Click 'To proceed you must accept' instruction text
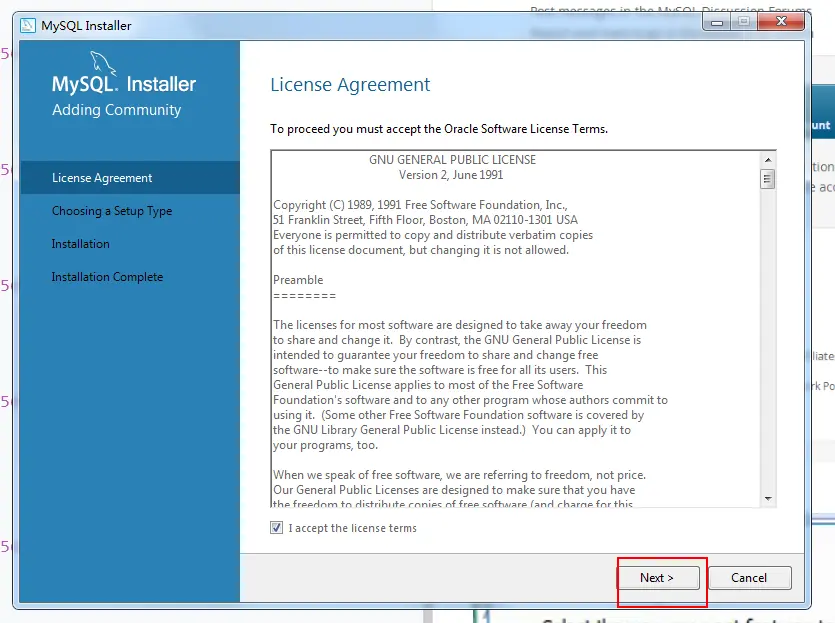The image size is (835, 623). 439,129
